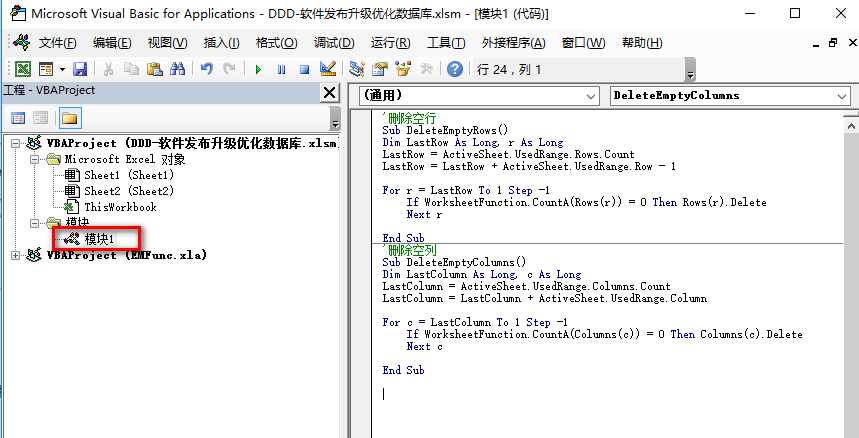
Task: Open VBA Help question mark icon
Action: 455,70
